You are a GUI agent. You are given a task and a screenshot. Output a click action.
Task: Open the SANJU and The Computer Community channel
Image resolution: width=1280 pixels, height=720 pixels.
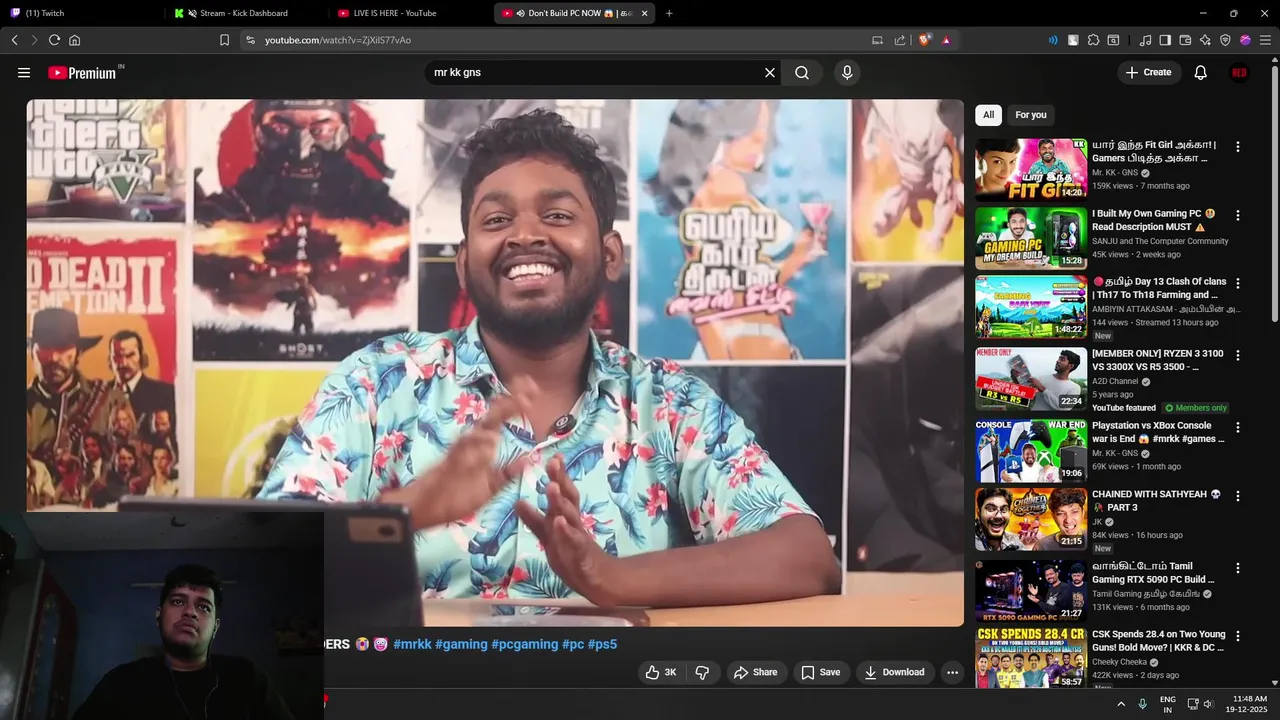1160,241
